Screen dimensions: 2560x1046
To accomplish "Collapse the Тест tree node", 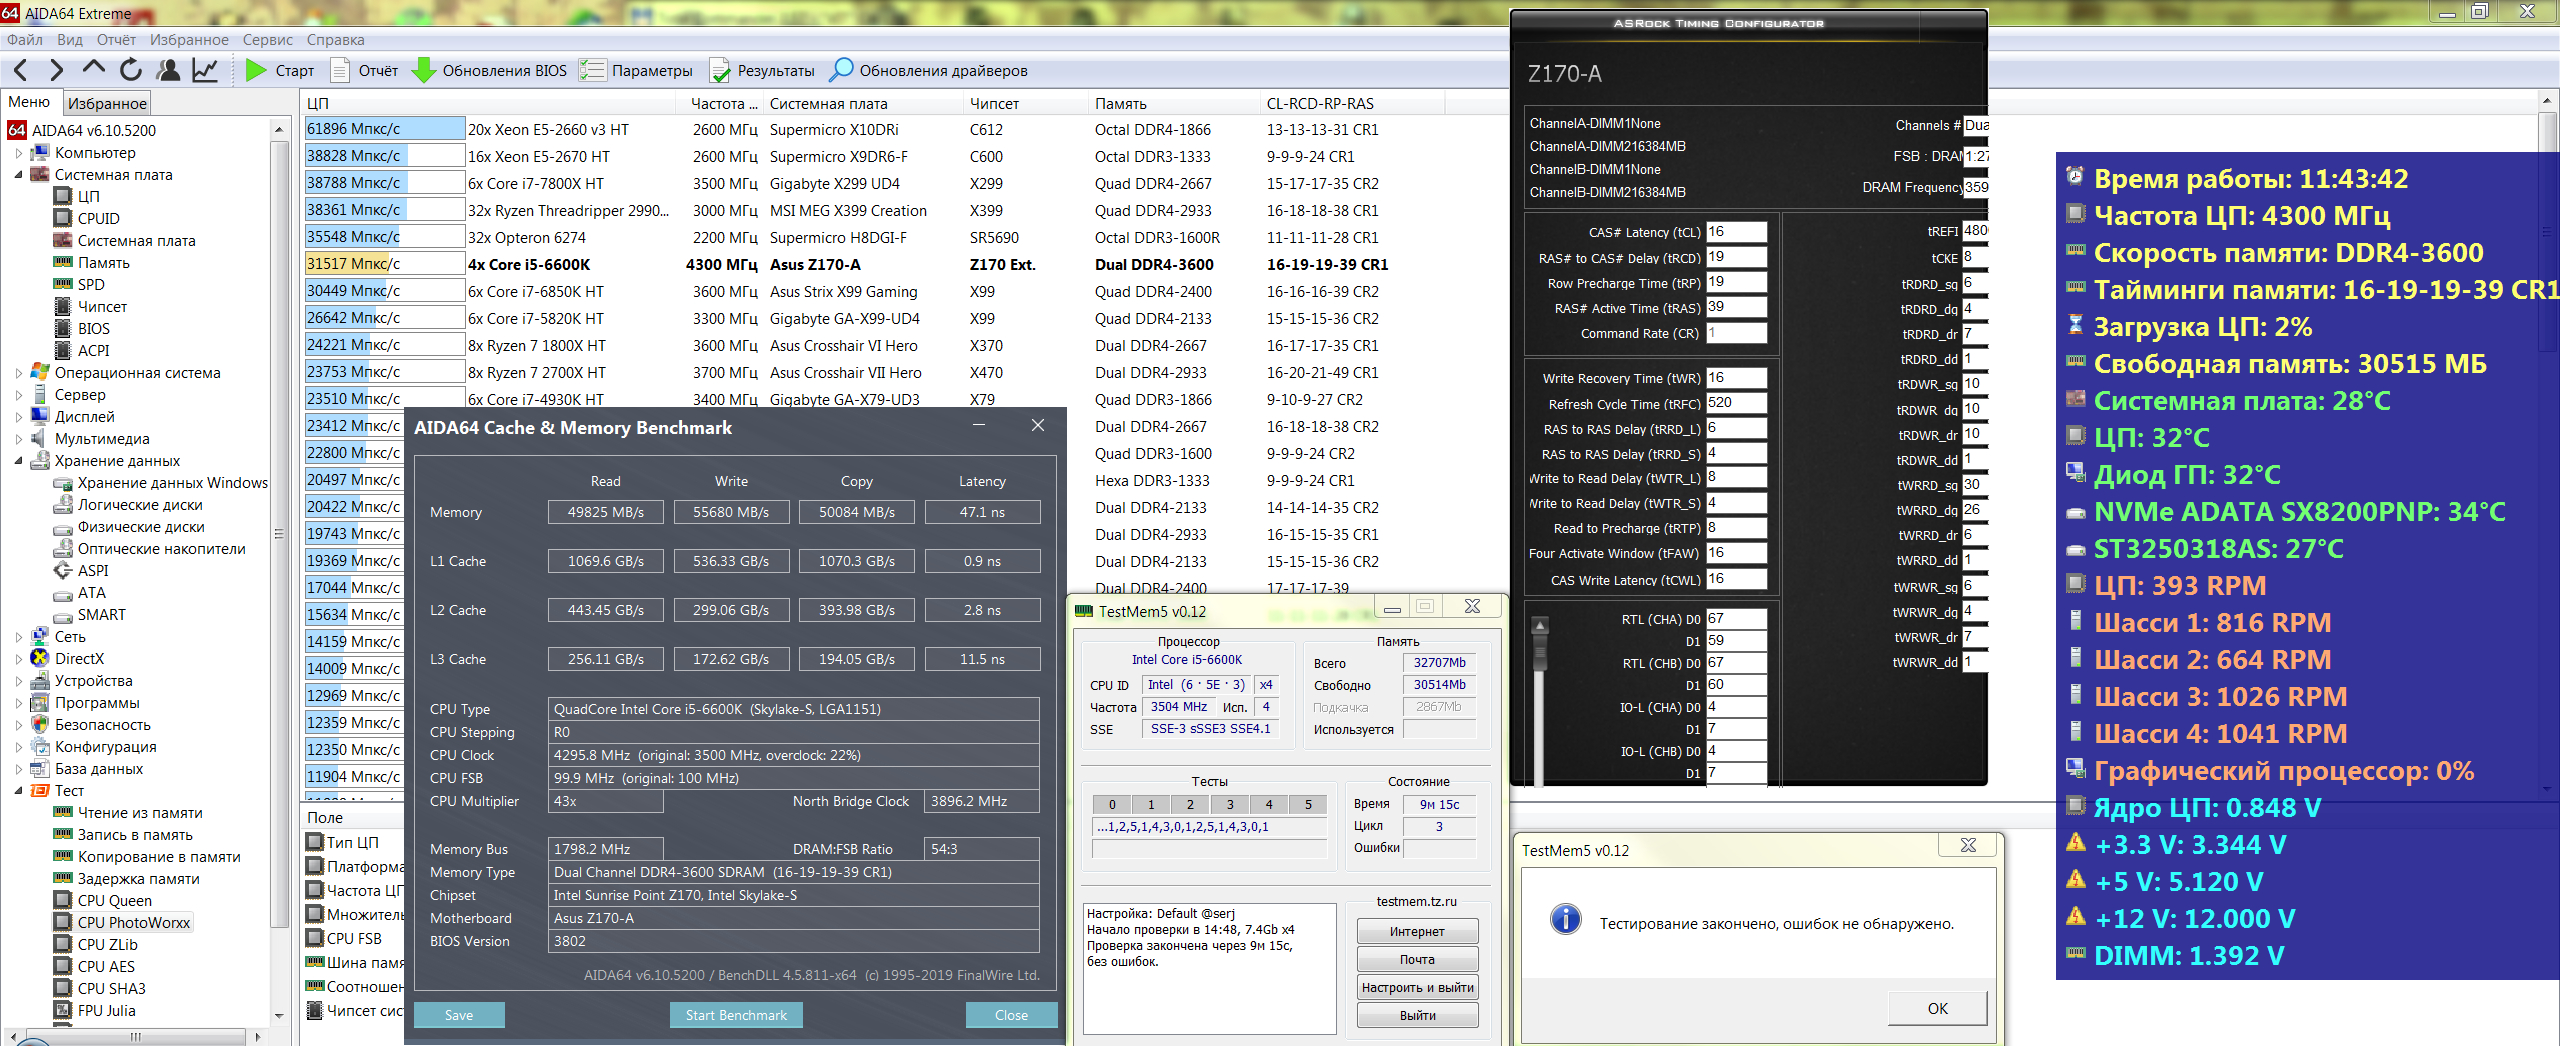I will click(x=18, y=791).
